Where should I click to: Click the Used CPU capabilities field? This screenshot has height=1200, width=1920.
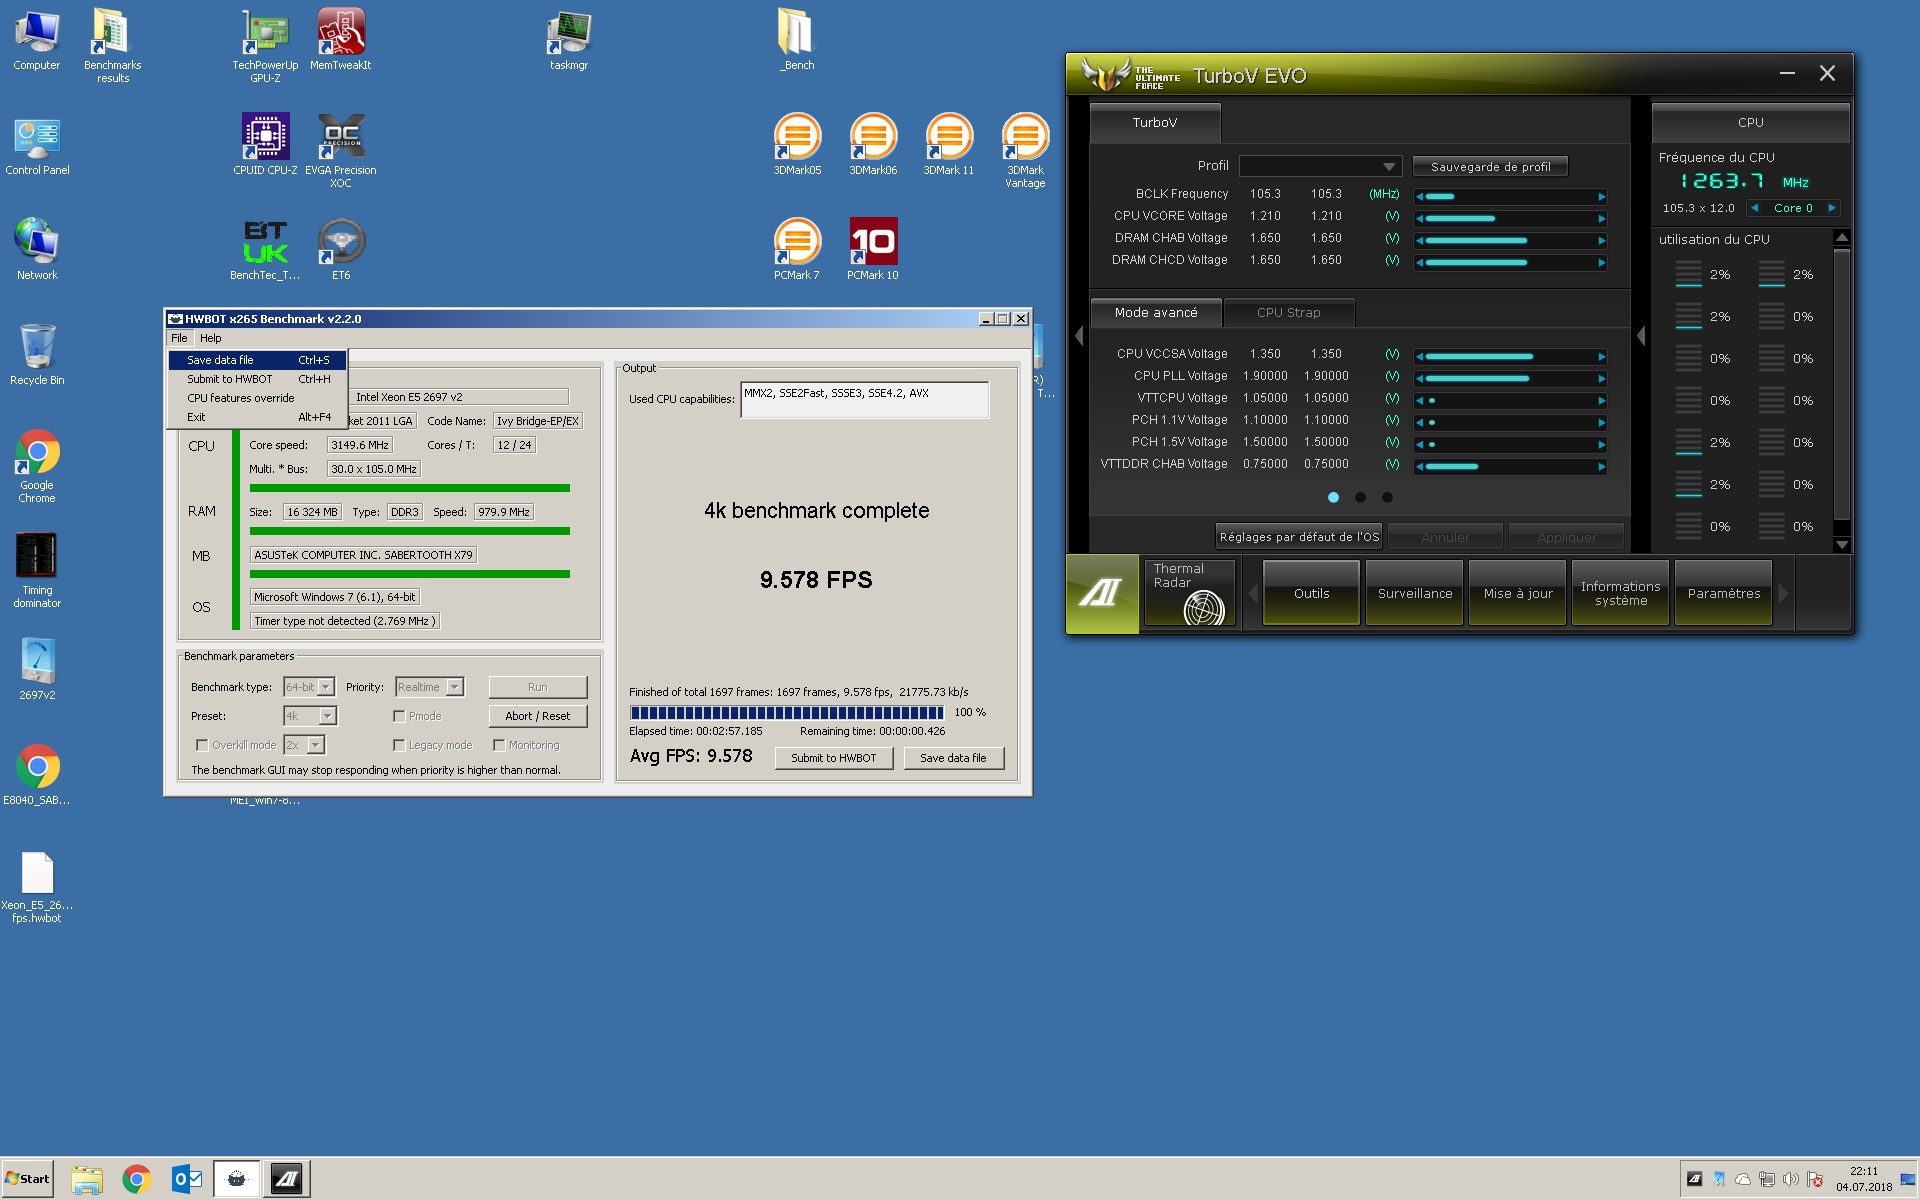click(x=865, y=400)
